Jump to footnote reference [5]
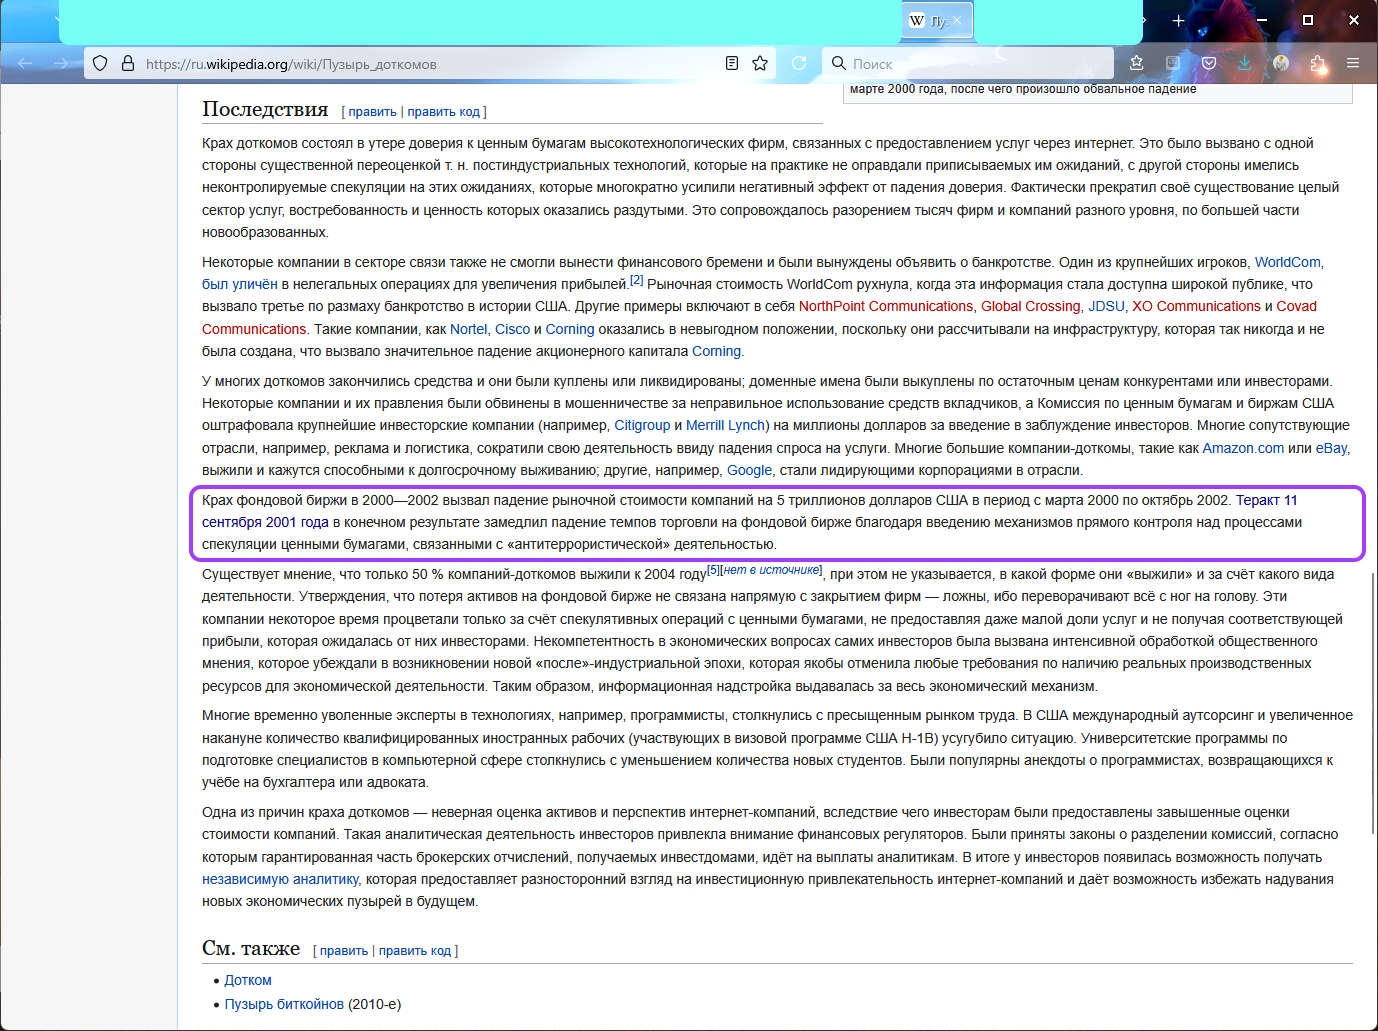This screenshot has width=1378, height=1031. click(x=713, y=570)
